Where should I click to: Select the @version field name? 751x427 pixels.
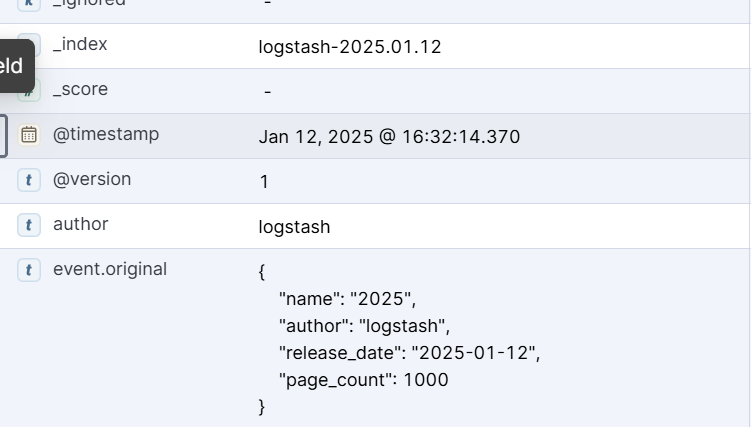91,180
